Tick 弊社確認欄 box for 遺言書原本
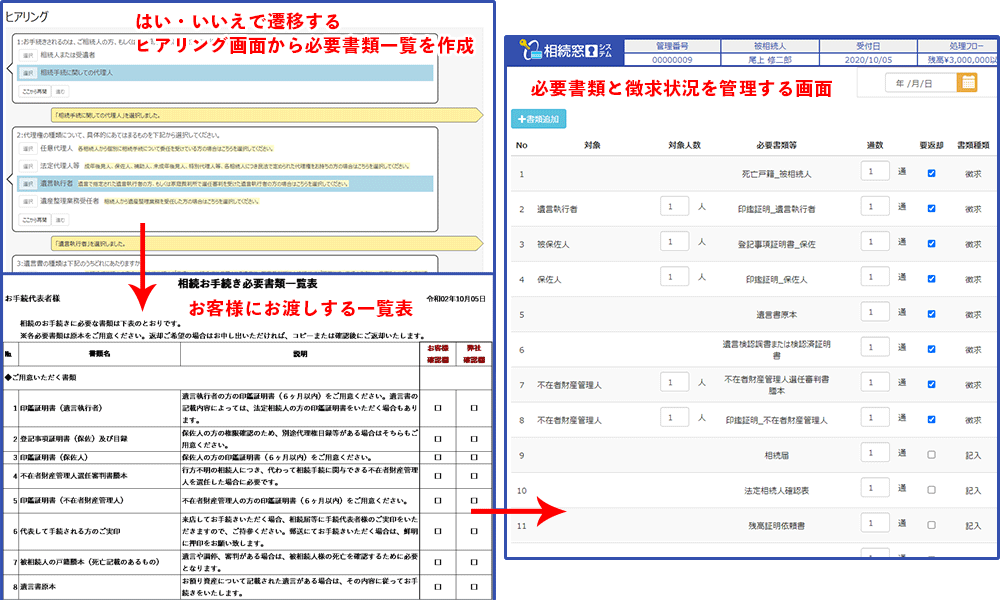Viewport: 1000px width, 600px height. [474, 586]
